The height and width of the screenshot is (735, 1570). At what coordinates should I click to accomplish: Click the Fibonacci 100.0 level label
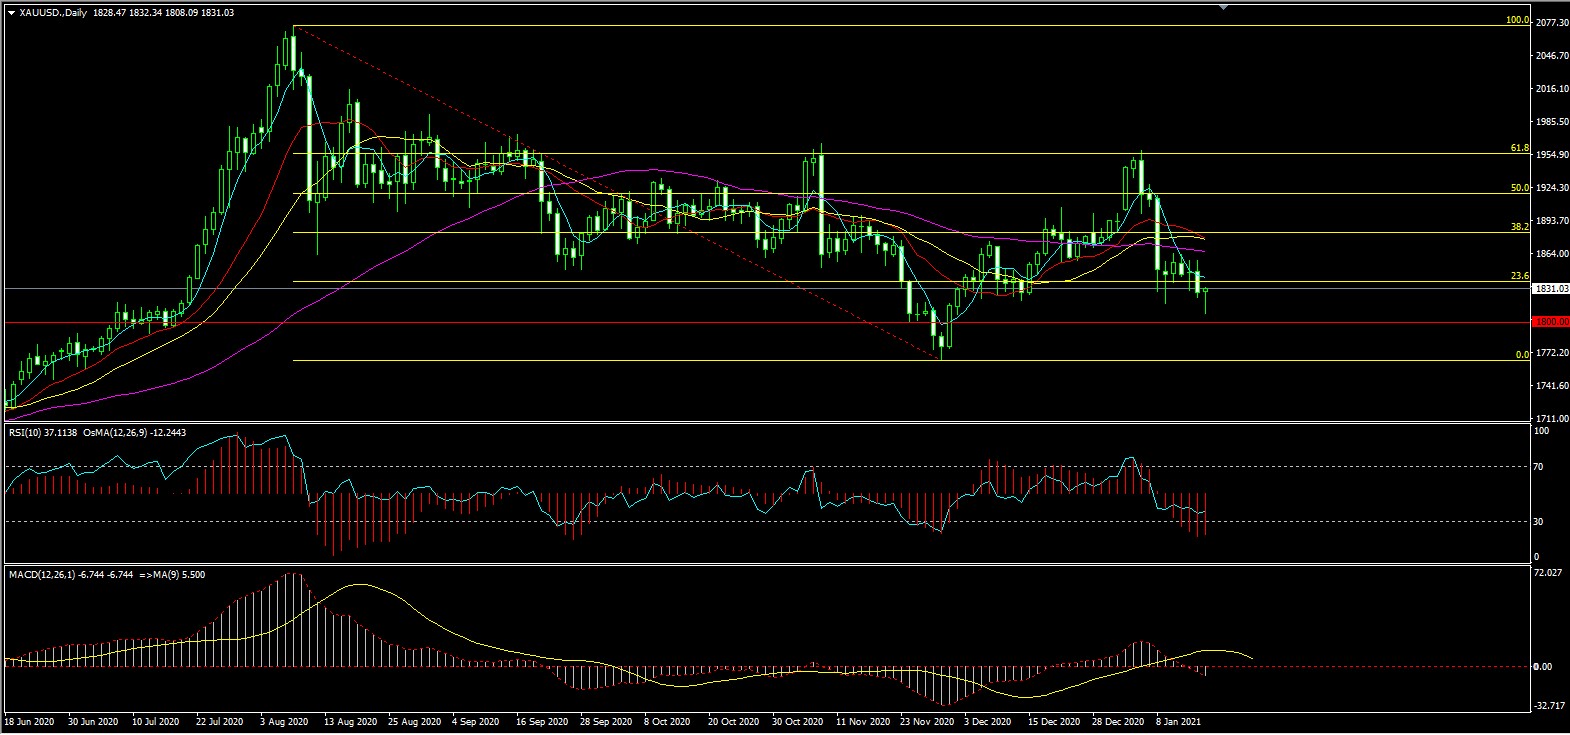coord(1517,20)
